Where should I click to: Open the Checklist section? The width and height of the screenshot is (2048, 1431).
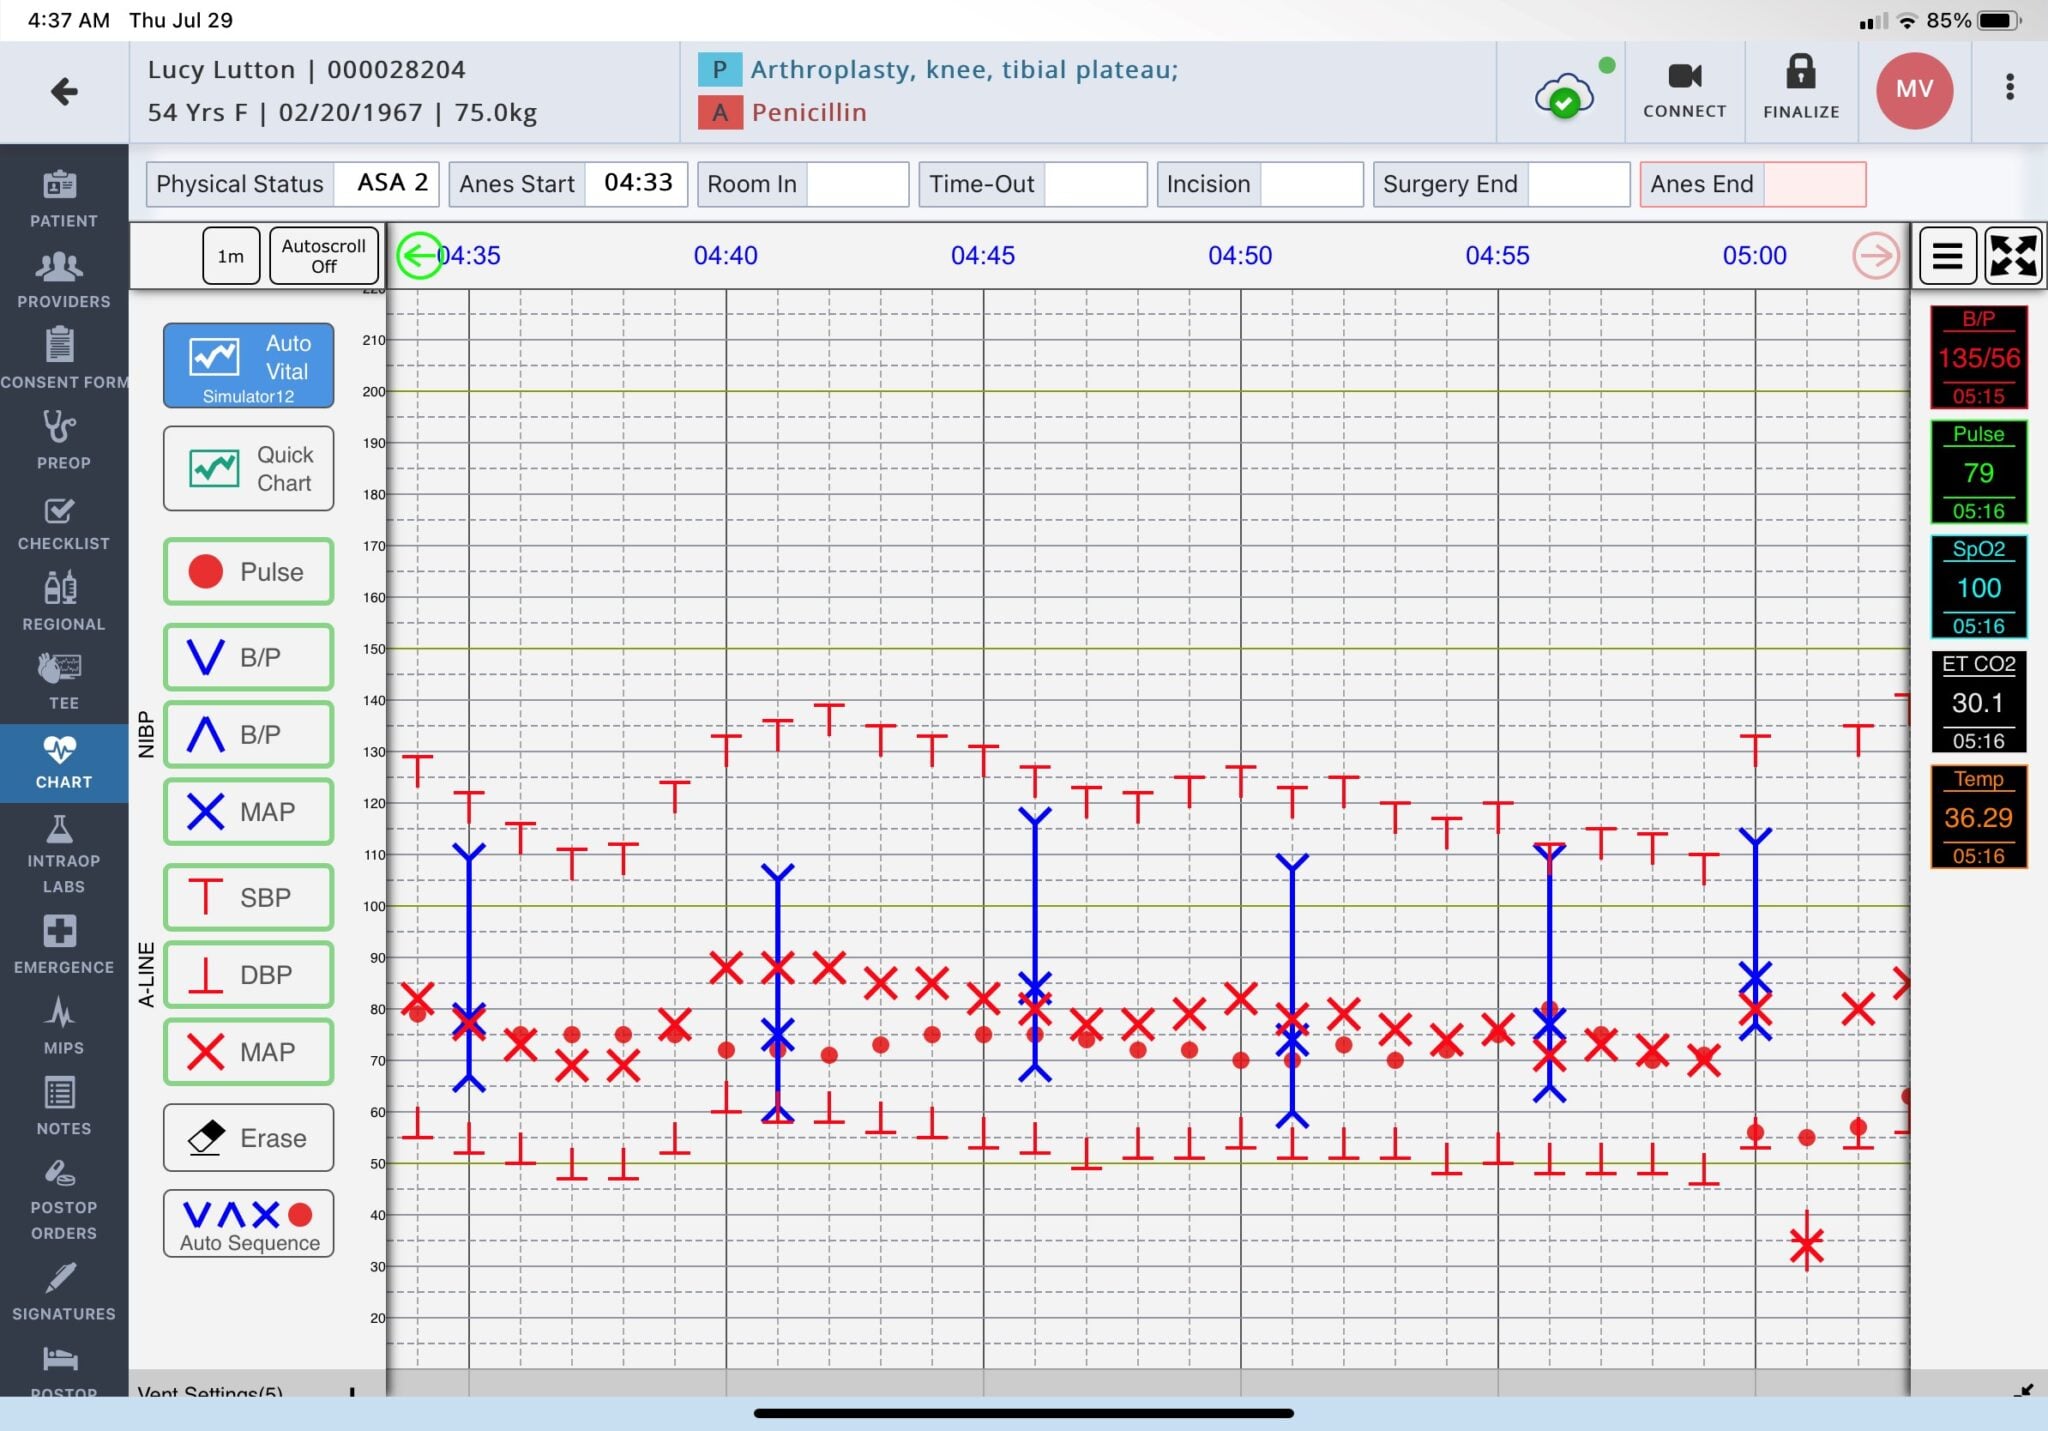pos(63,523)
